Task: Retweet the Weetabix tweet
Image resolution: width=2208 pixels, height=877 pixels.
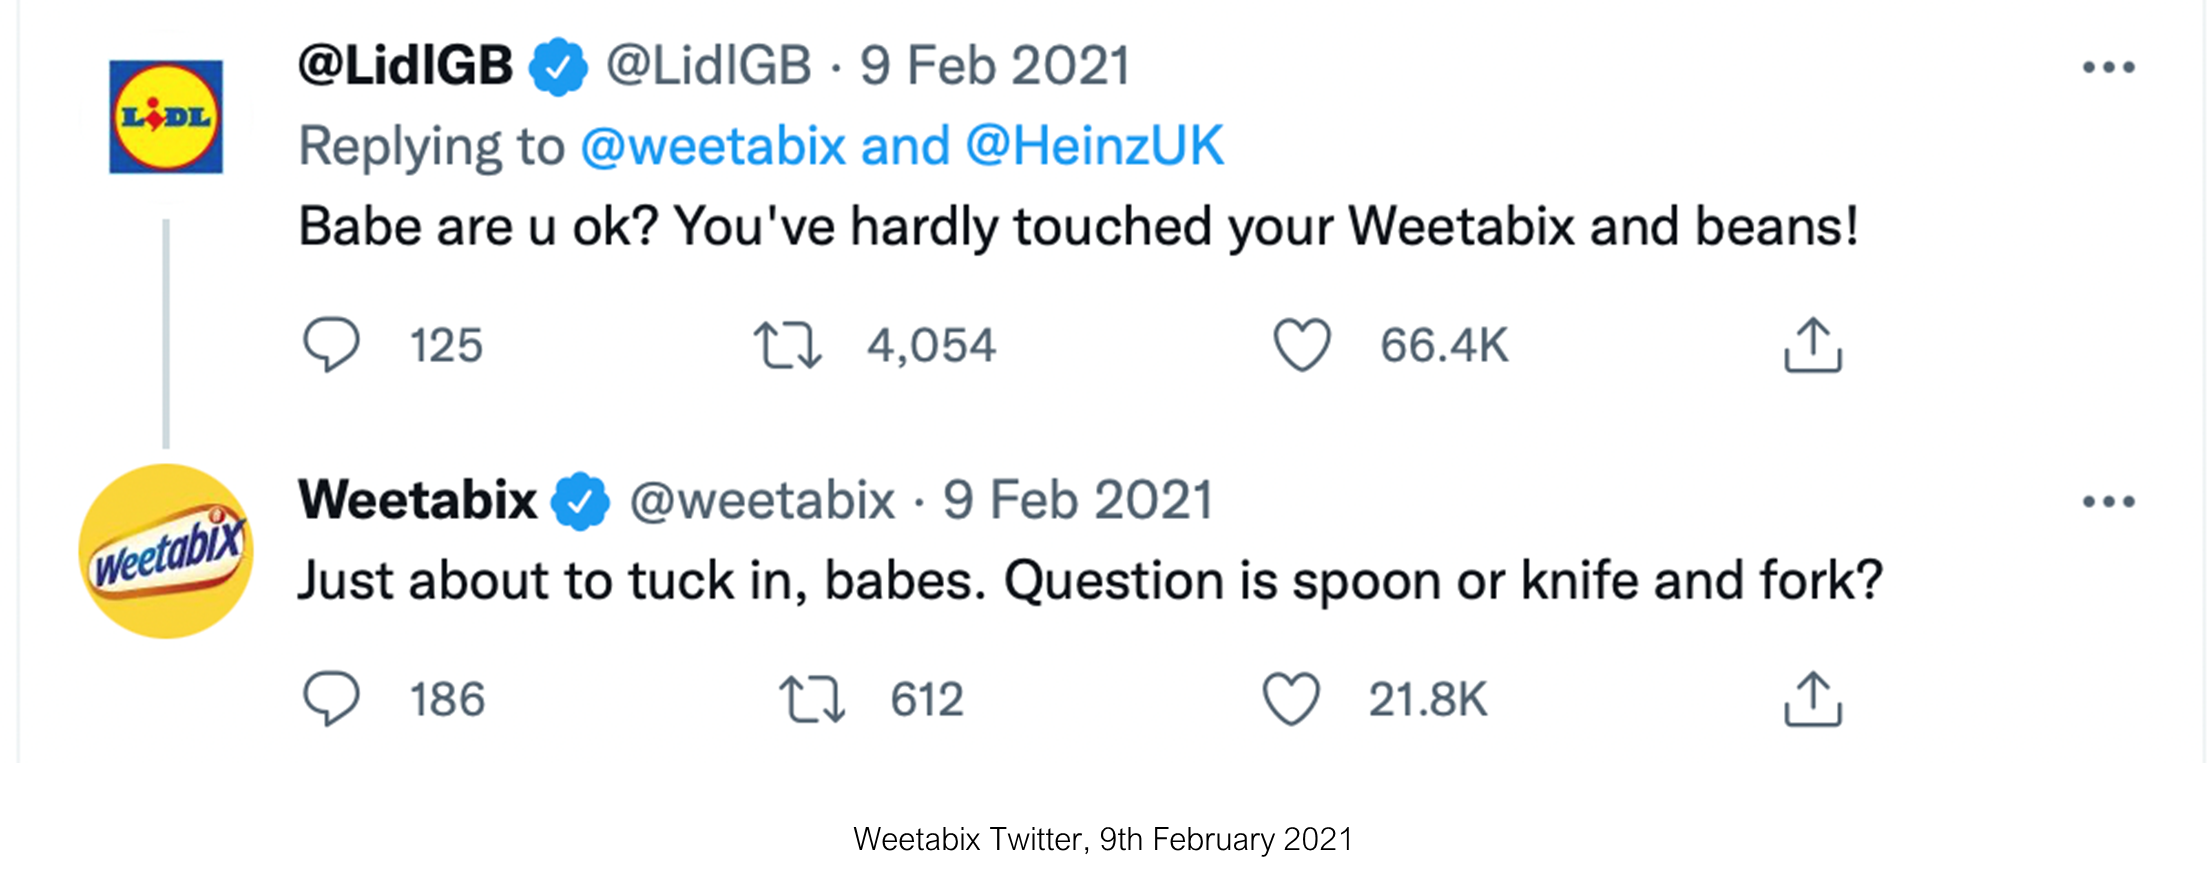Action: tap(811, 698)
